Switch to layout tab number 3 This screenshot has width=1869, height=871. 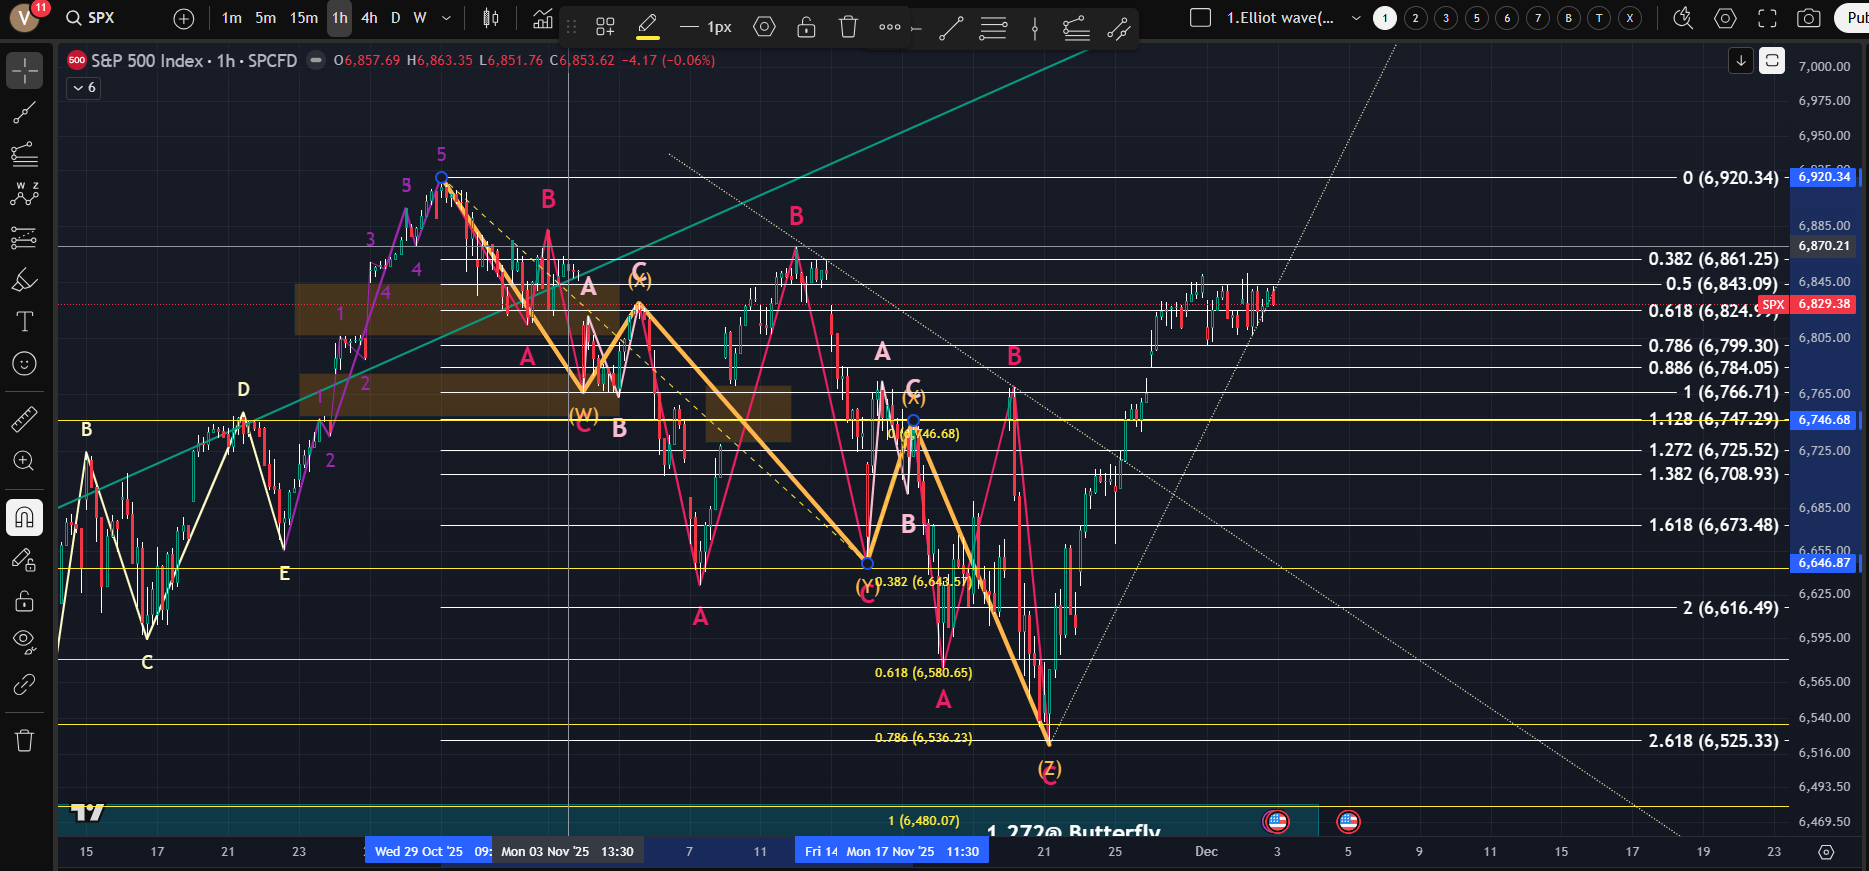click(1446, 18)
